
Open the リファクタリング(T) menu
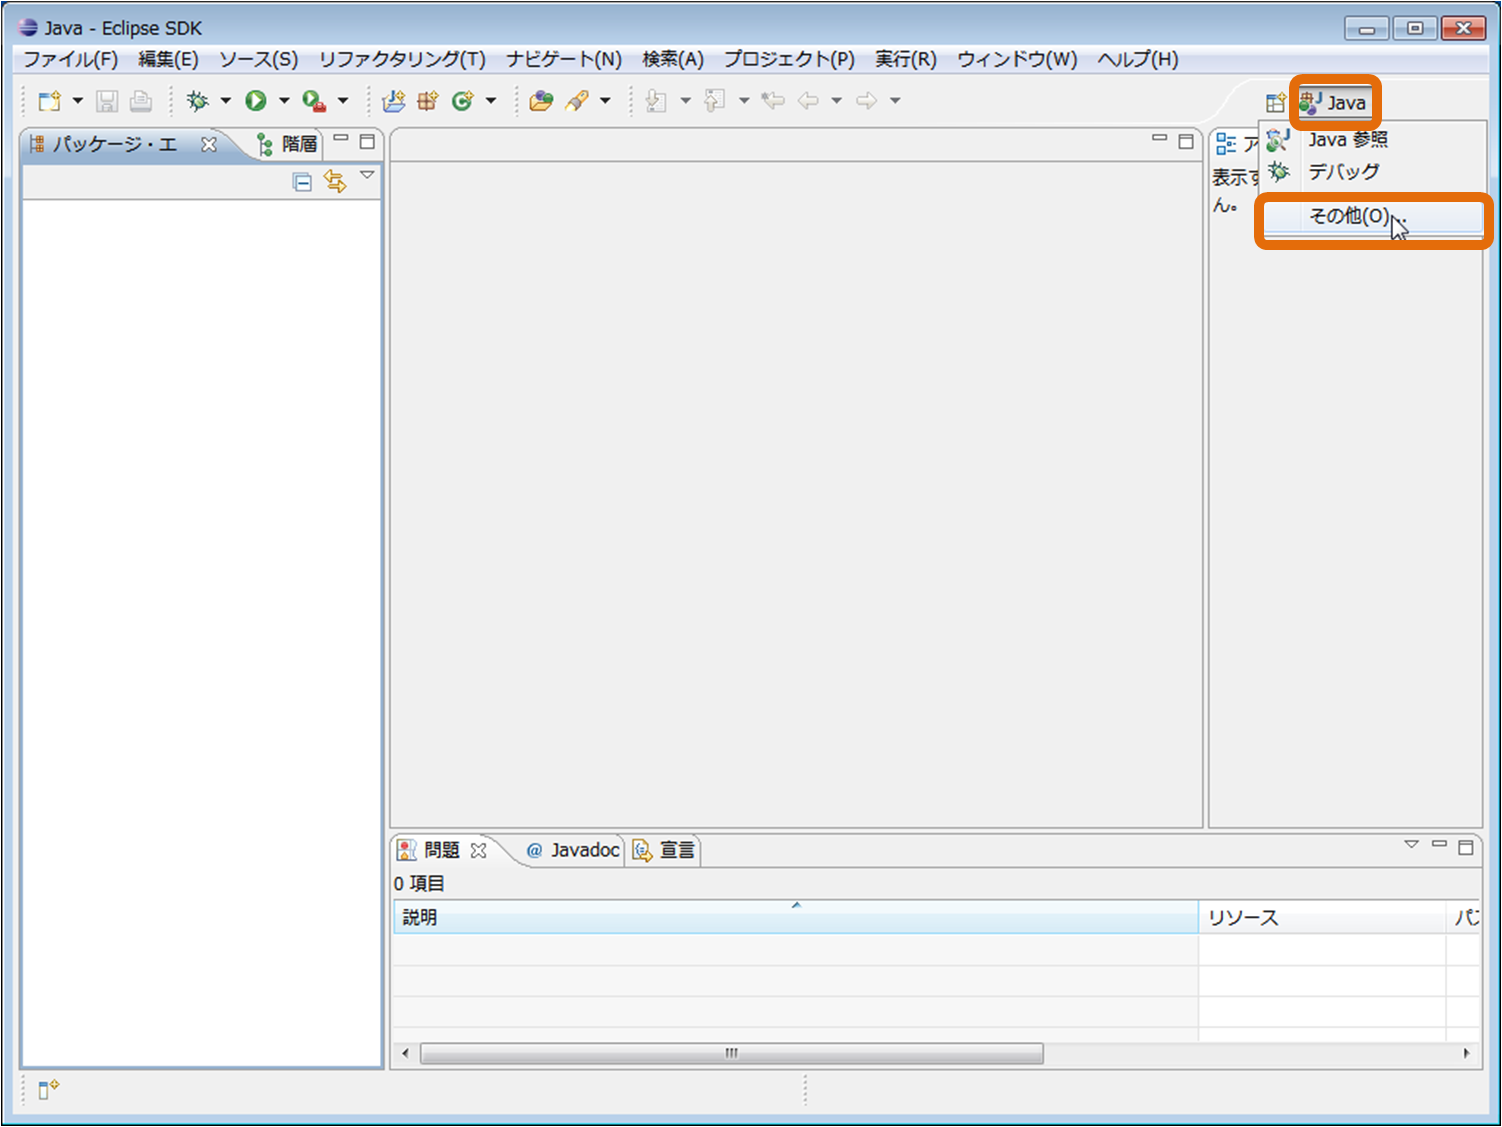tap(402, 60)
